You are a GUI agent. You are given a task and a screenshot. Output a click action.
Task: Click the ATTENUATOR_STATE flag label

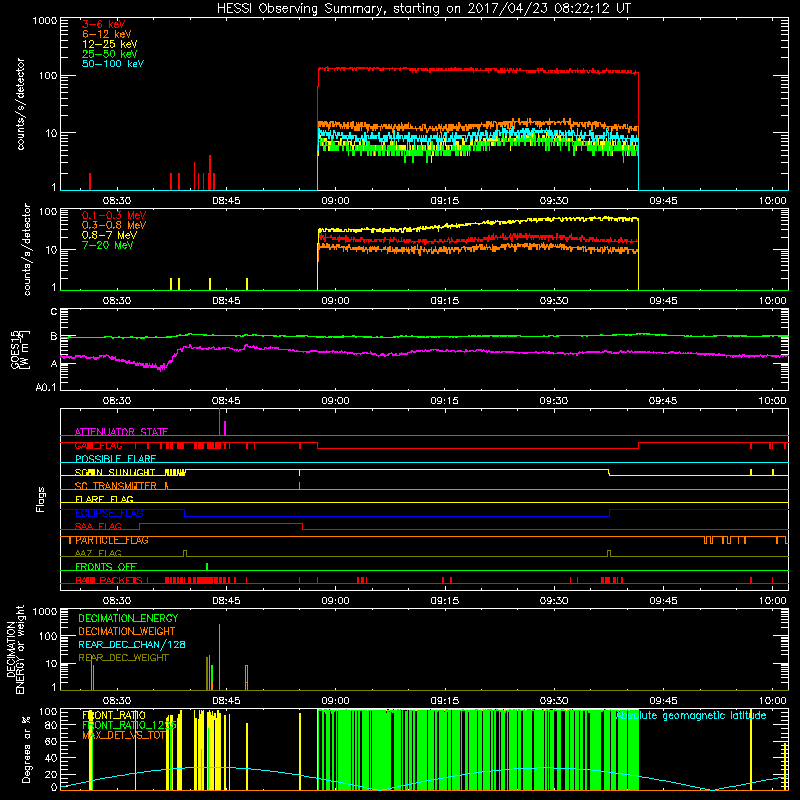(x=121, y=432)
